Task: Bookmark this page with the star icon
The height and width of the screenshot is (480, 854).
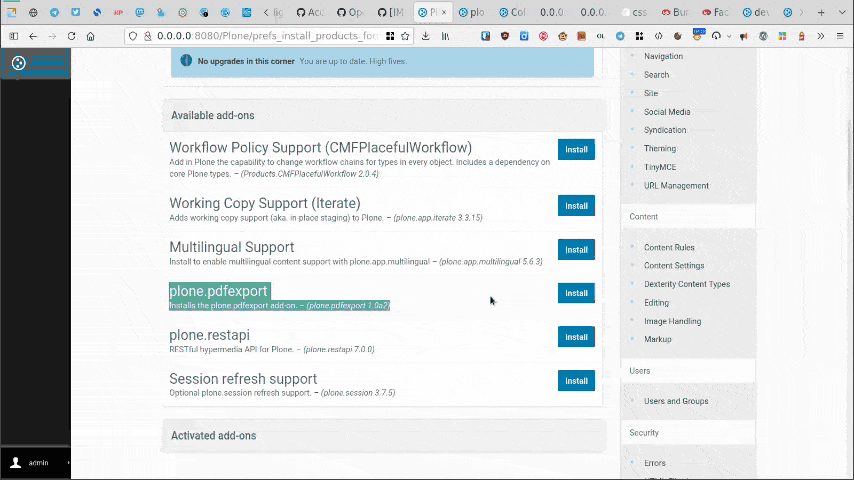Action: [x=405, y=36]
